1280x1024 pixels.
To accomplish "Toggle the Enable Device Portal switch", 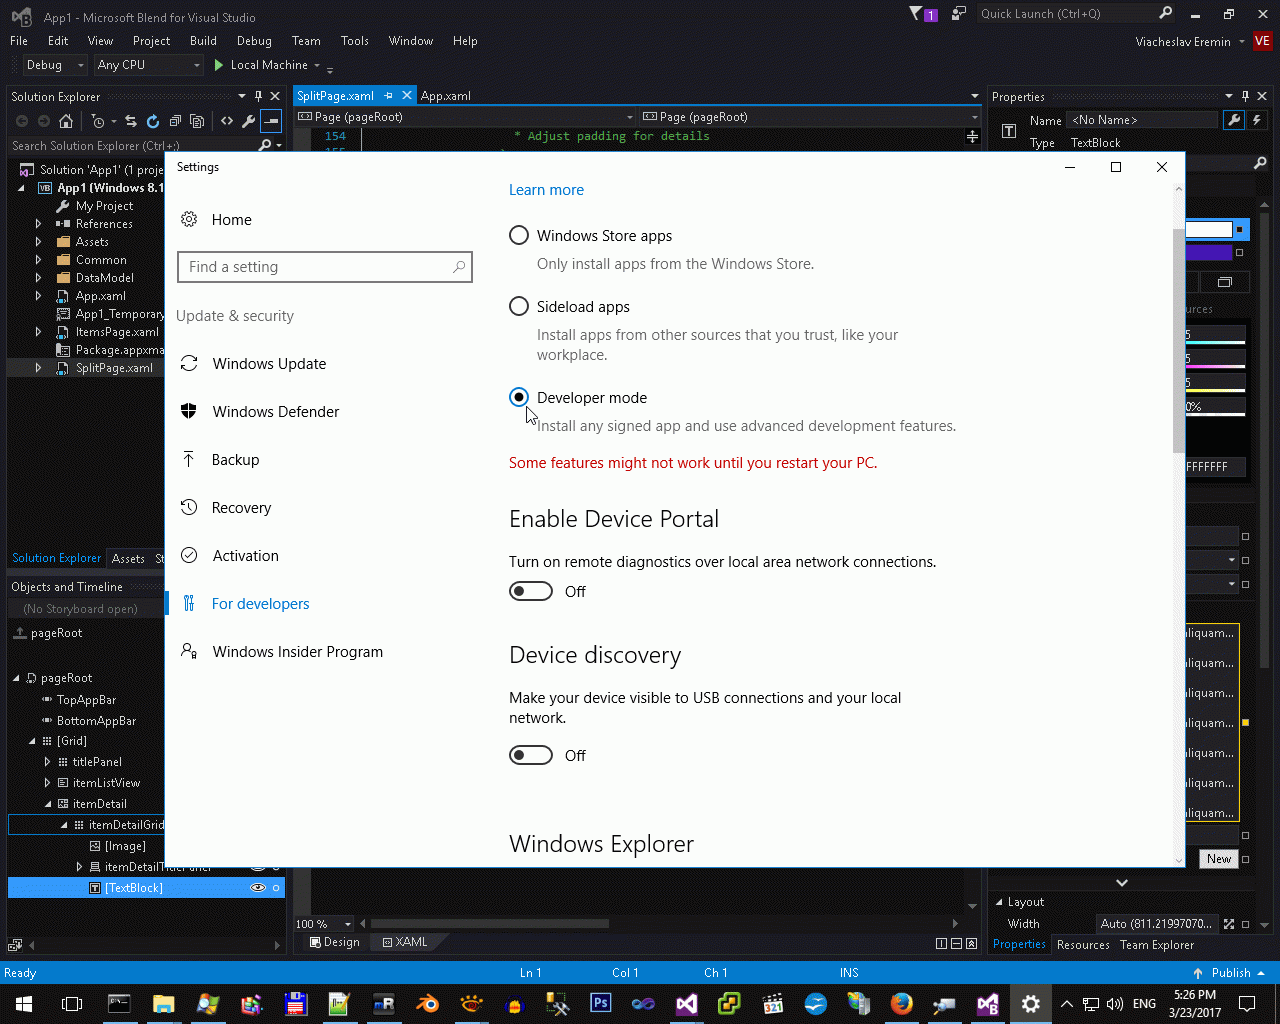I will pyautogui.click(x=531, y=591).
